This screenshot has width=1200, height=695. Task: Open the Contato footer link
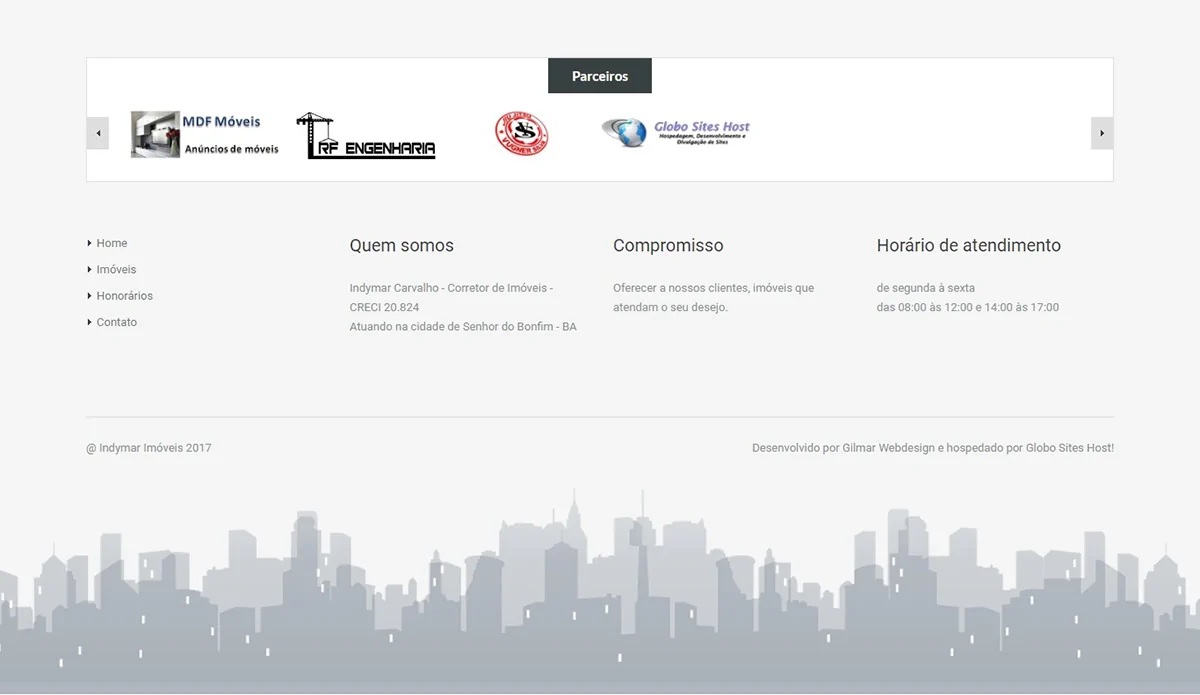coord(117,322)
